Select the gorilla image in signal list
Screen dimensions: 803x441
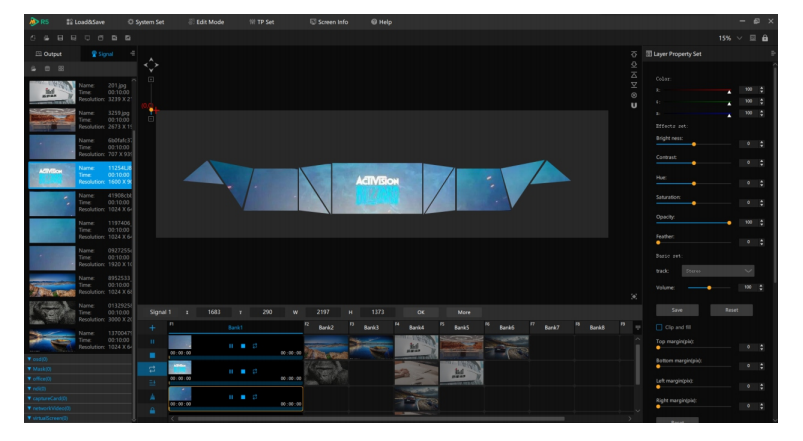tap(52, 312)
